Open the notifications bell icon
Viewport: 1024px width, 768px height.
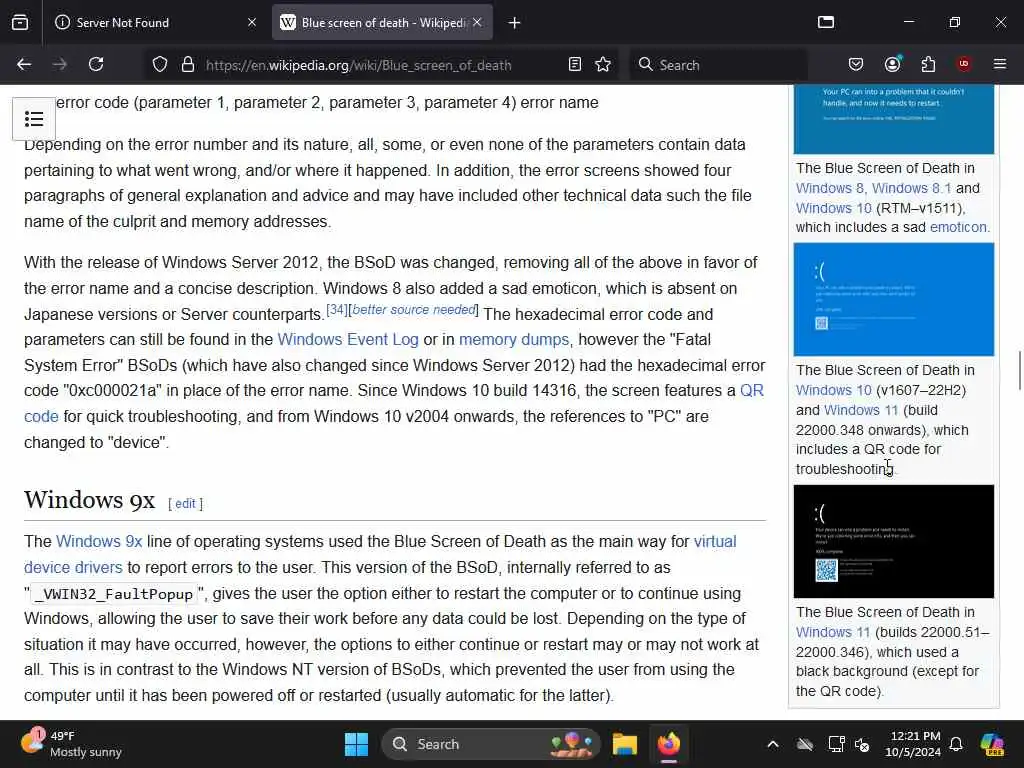[956, 744]
